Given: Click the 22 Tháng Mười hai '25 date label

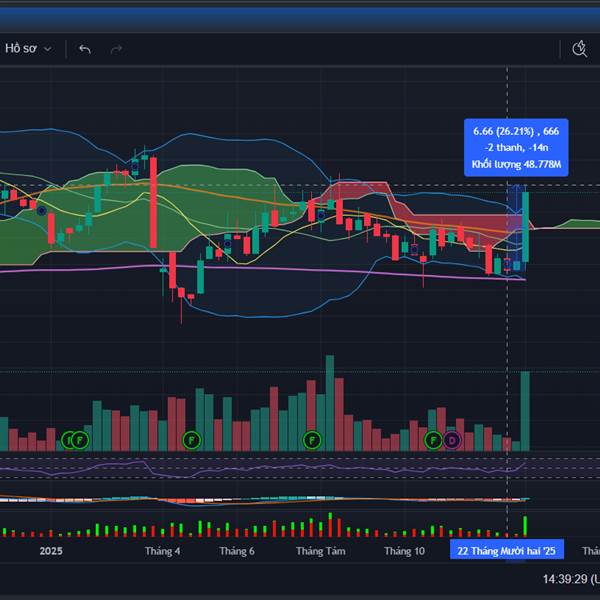Looking at the screenshot, I should (506, 551).
